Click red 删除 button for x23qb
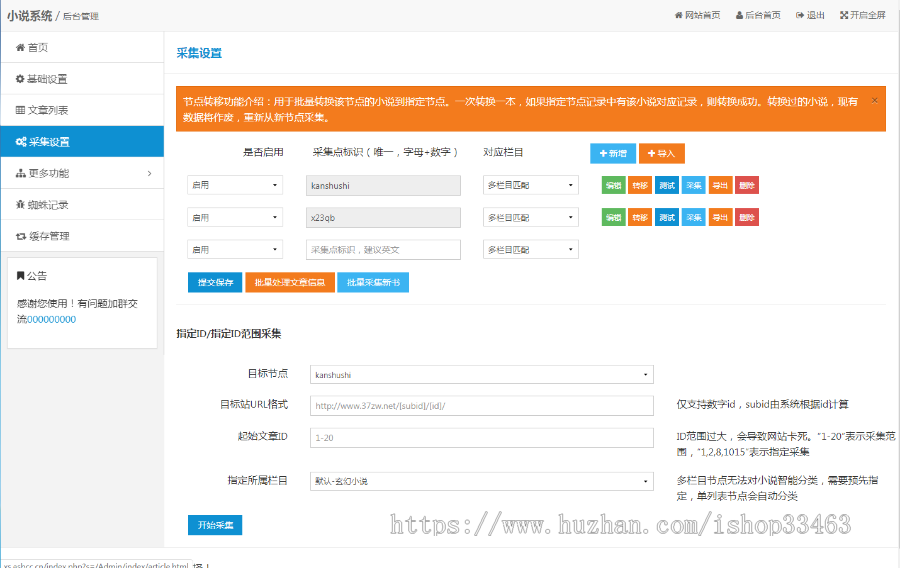The height and width of the screenshot is (568, 900). click(x=747, y=217)
